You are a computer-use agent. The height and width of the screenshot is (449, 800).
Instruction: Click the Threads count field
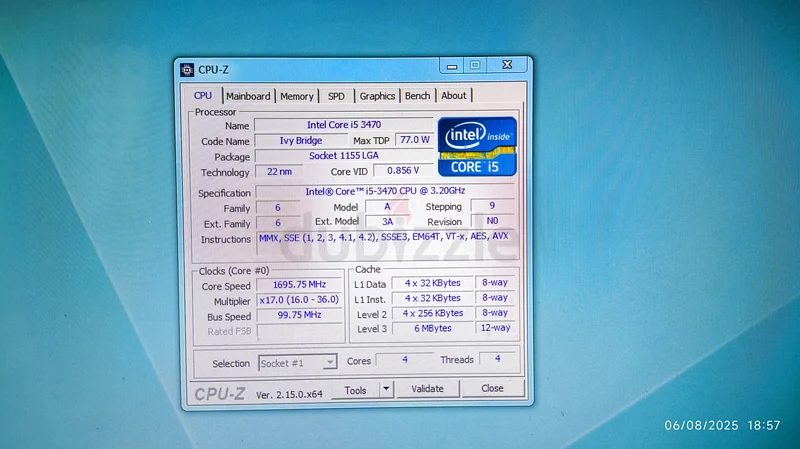[497, 359]
